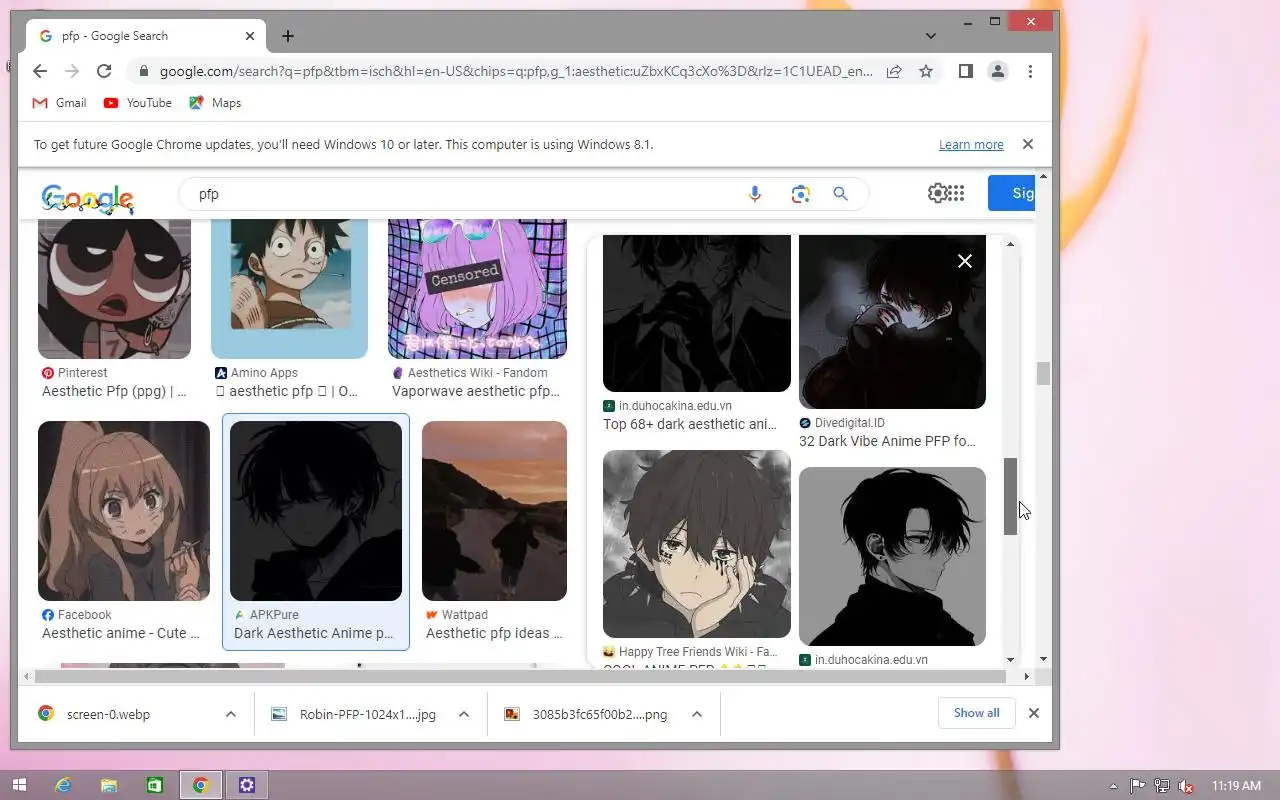
Task: Click the Google logo
Action: coord(88,197)
